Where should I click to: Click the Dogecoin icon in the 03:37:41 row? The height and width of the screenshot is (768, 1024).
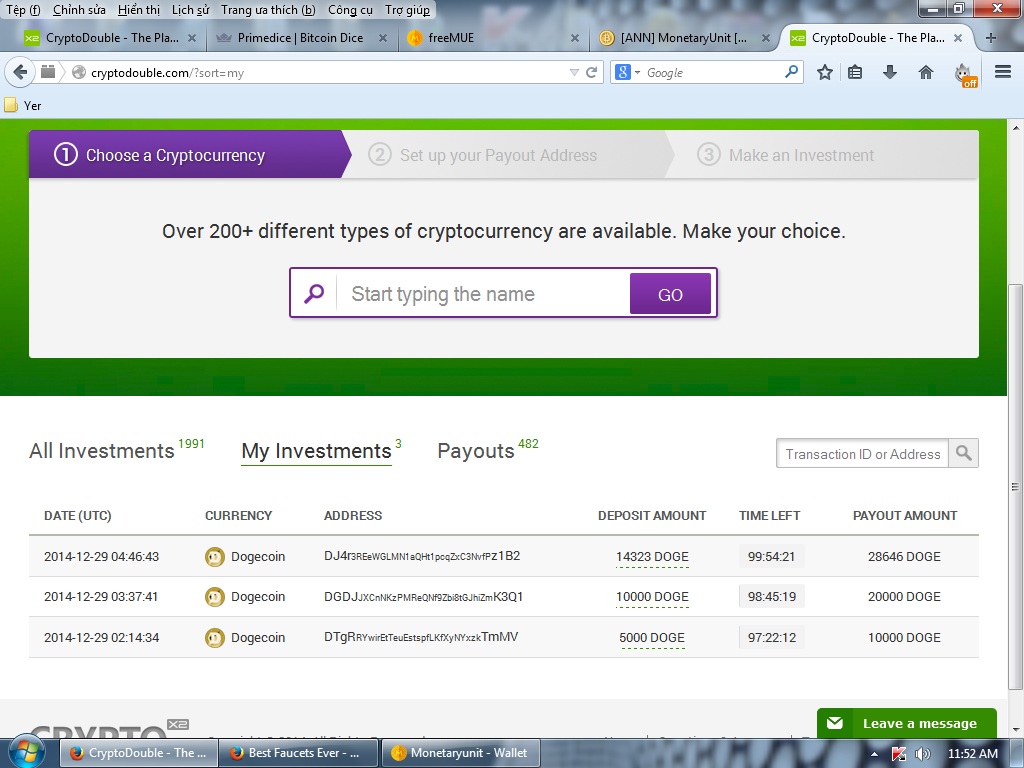point(215,596)
